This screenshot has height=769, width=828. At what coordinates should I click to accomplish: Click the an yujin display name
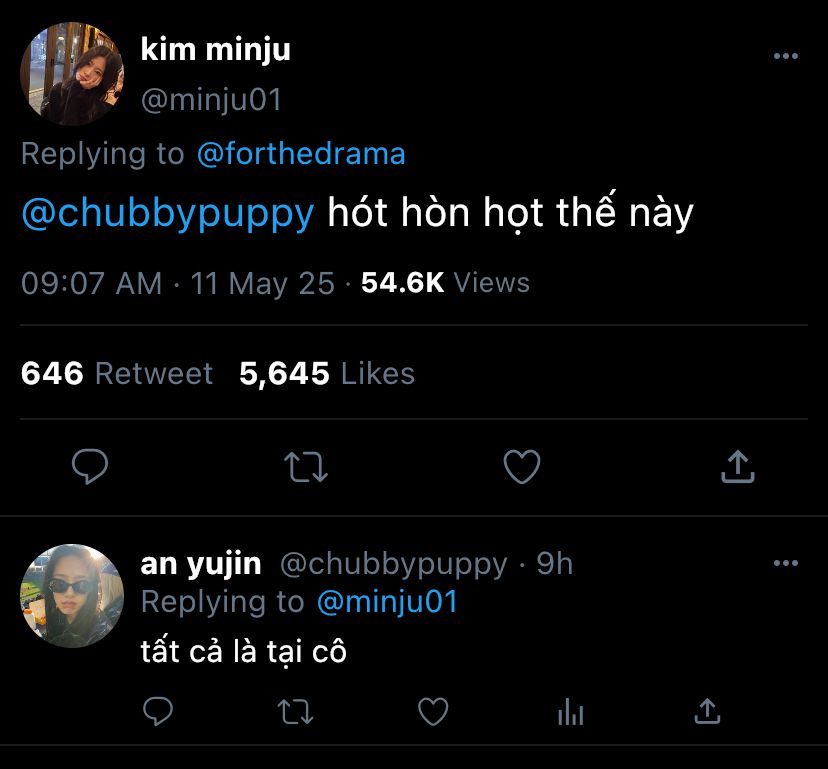[201, 564]
